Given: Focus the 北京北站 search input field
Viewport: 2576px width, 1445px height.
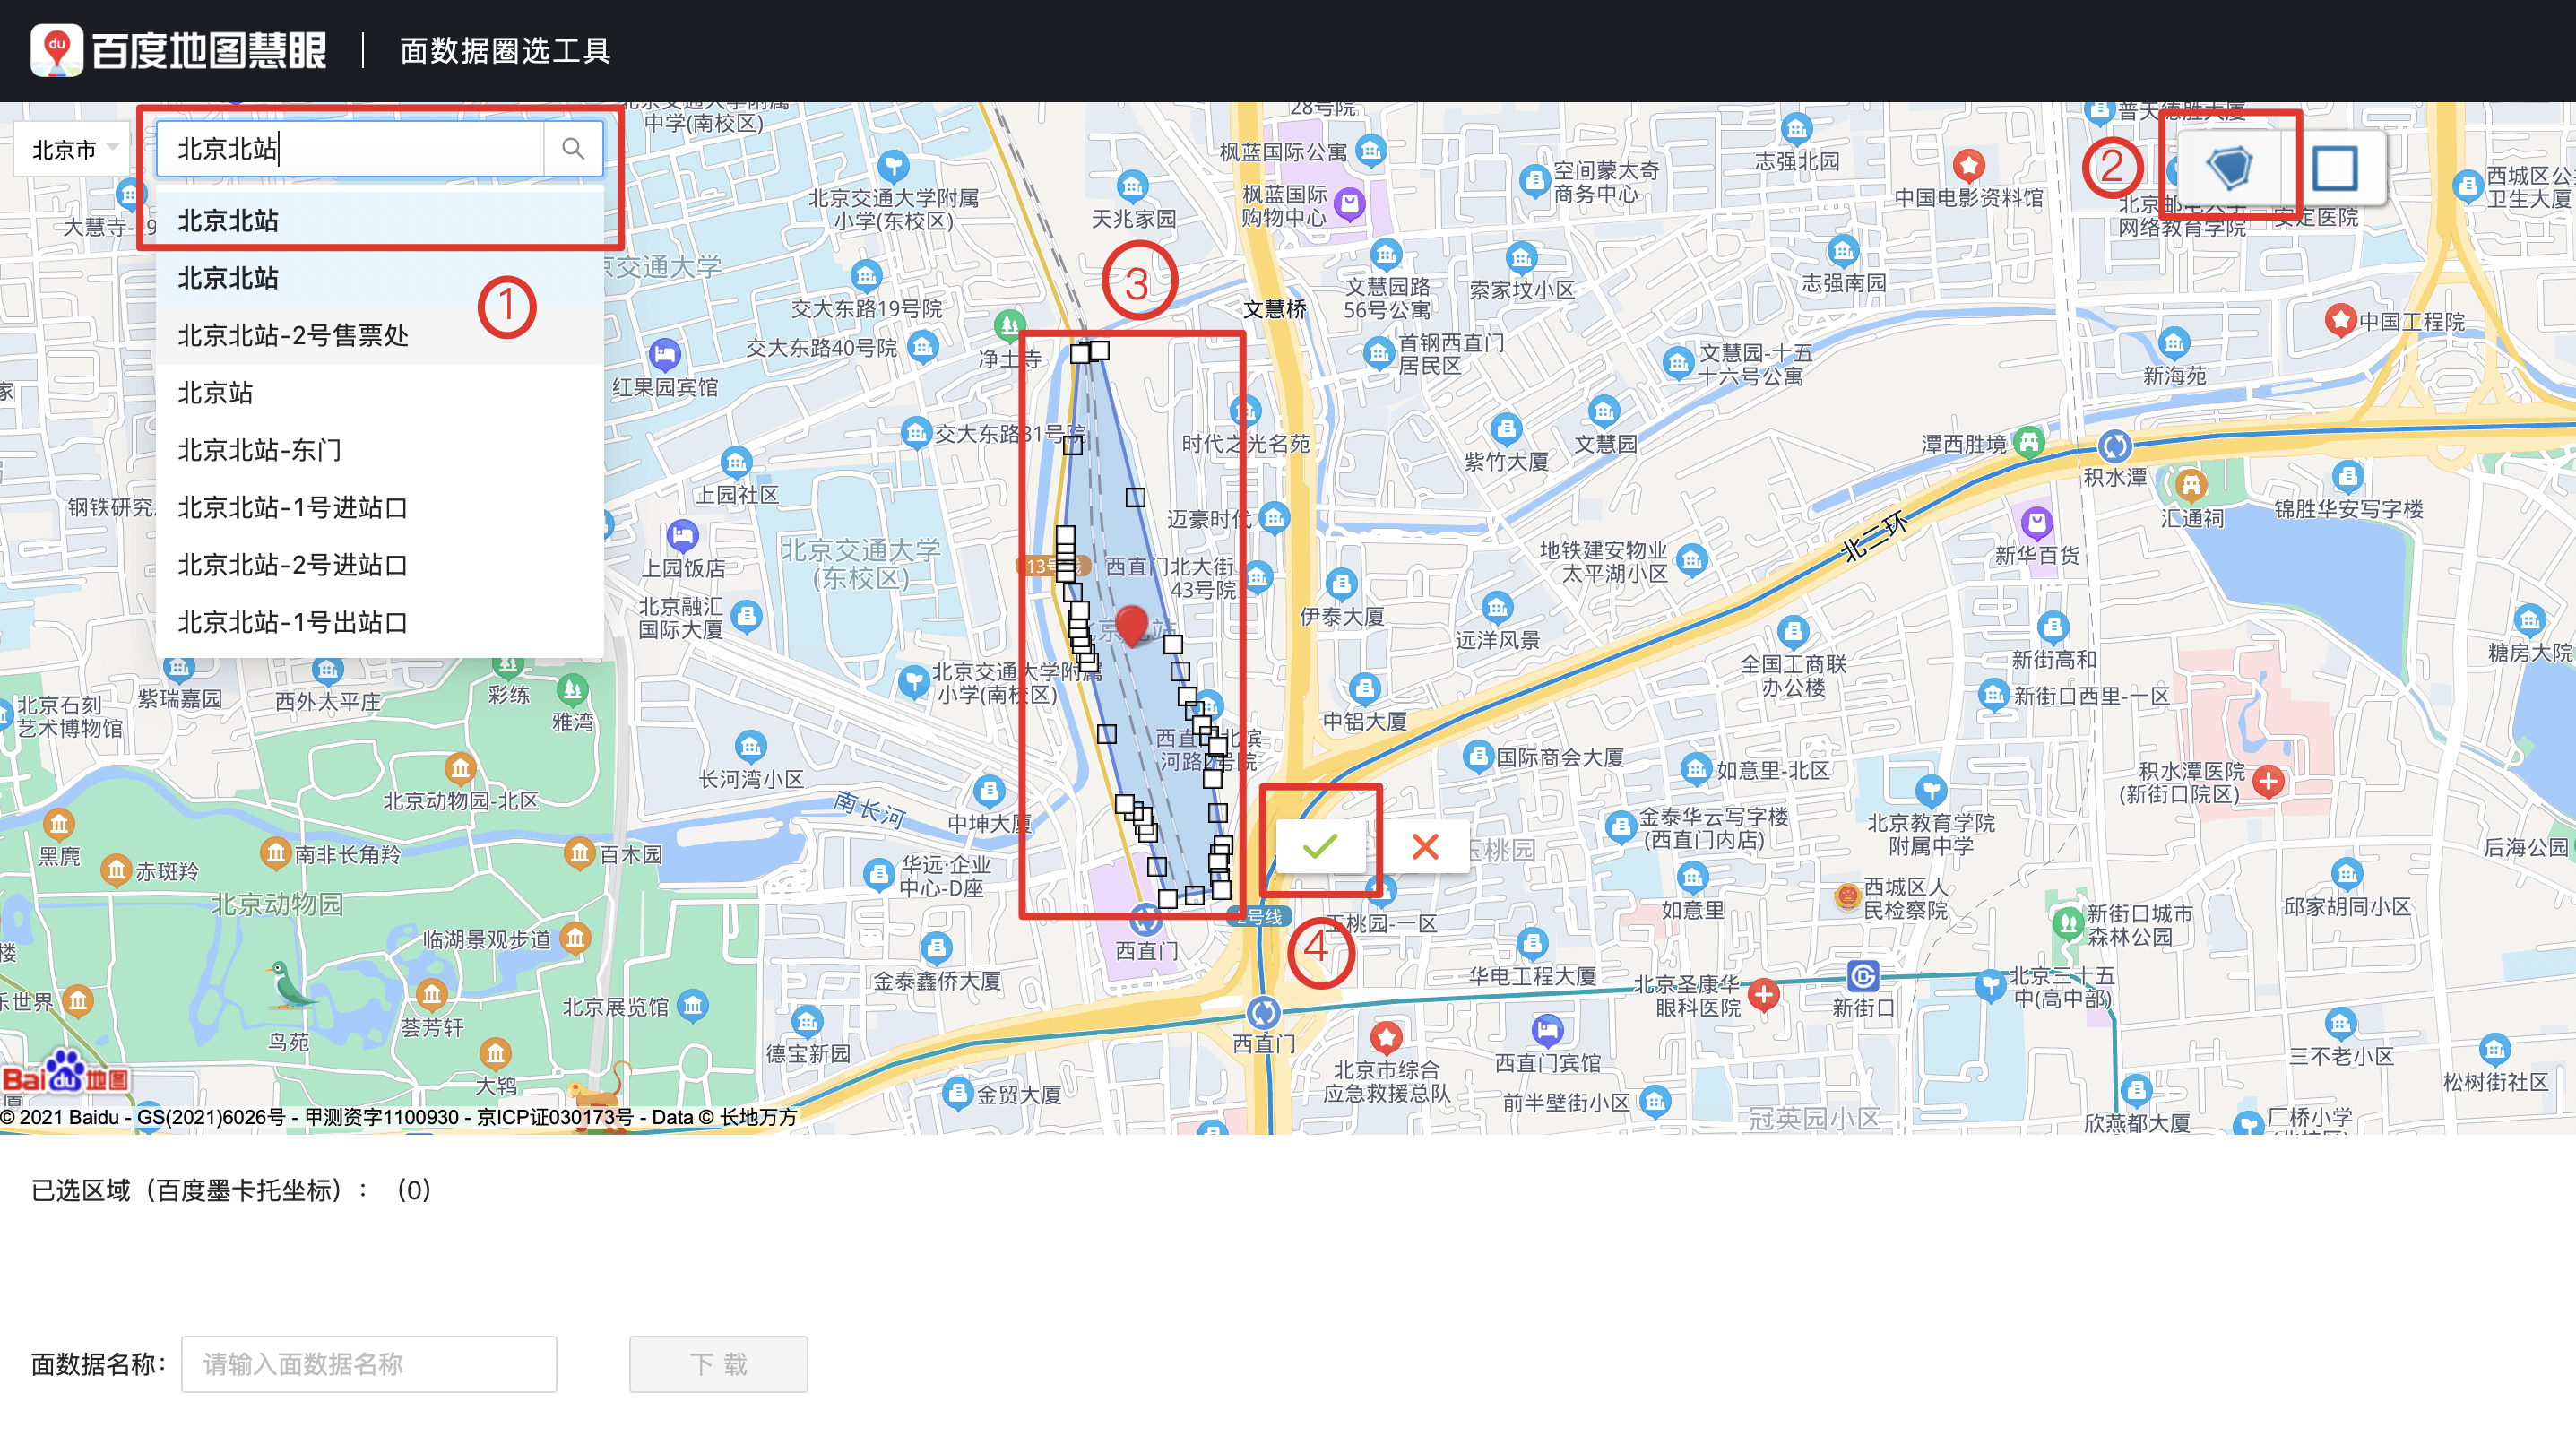Looking at the screenshot, I should click(x=351, y=149).
